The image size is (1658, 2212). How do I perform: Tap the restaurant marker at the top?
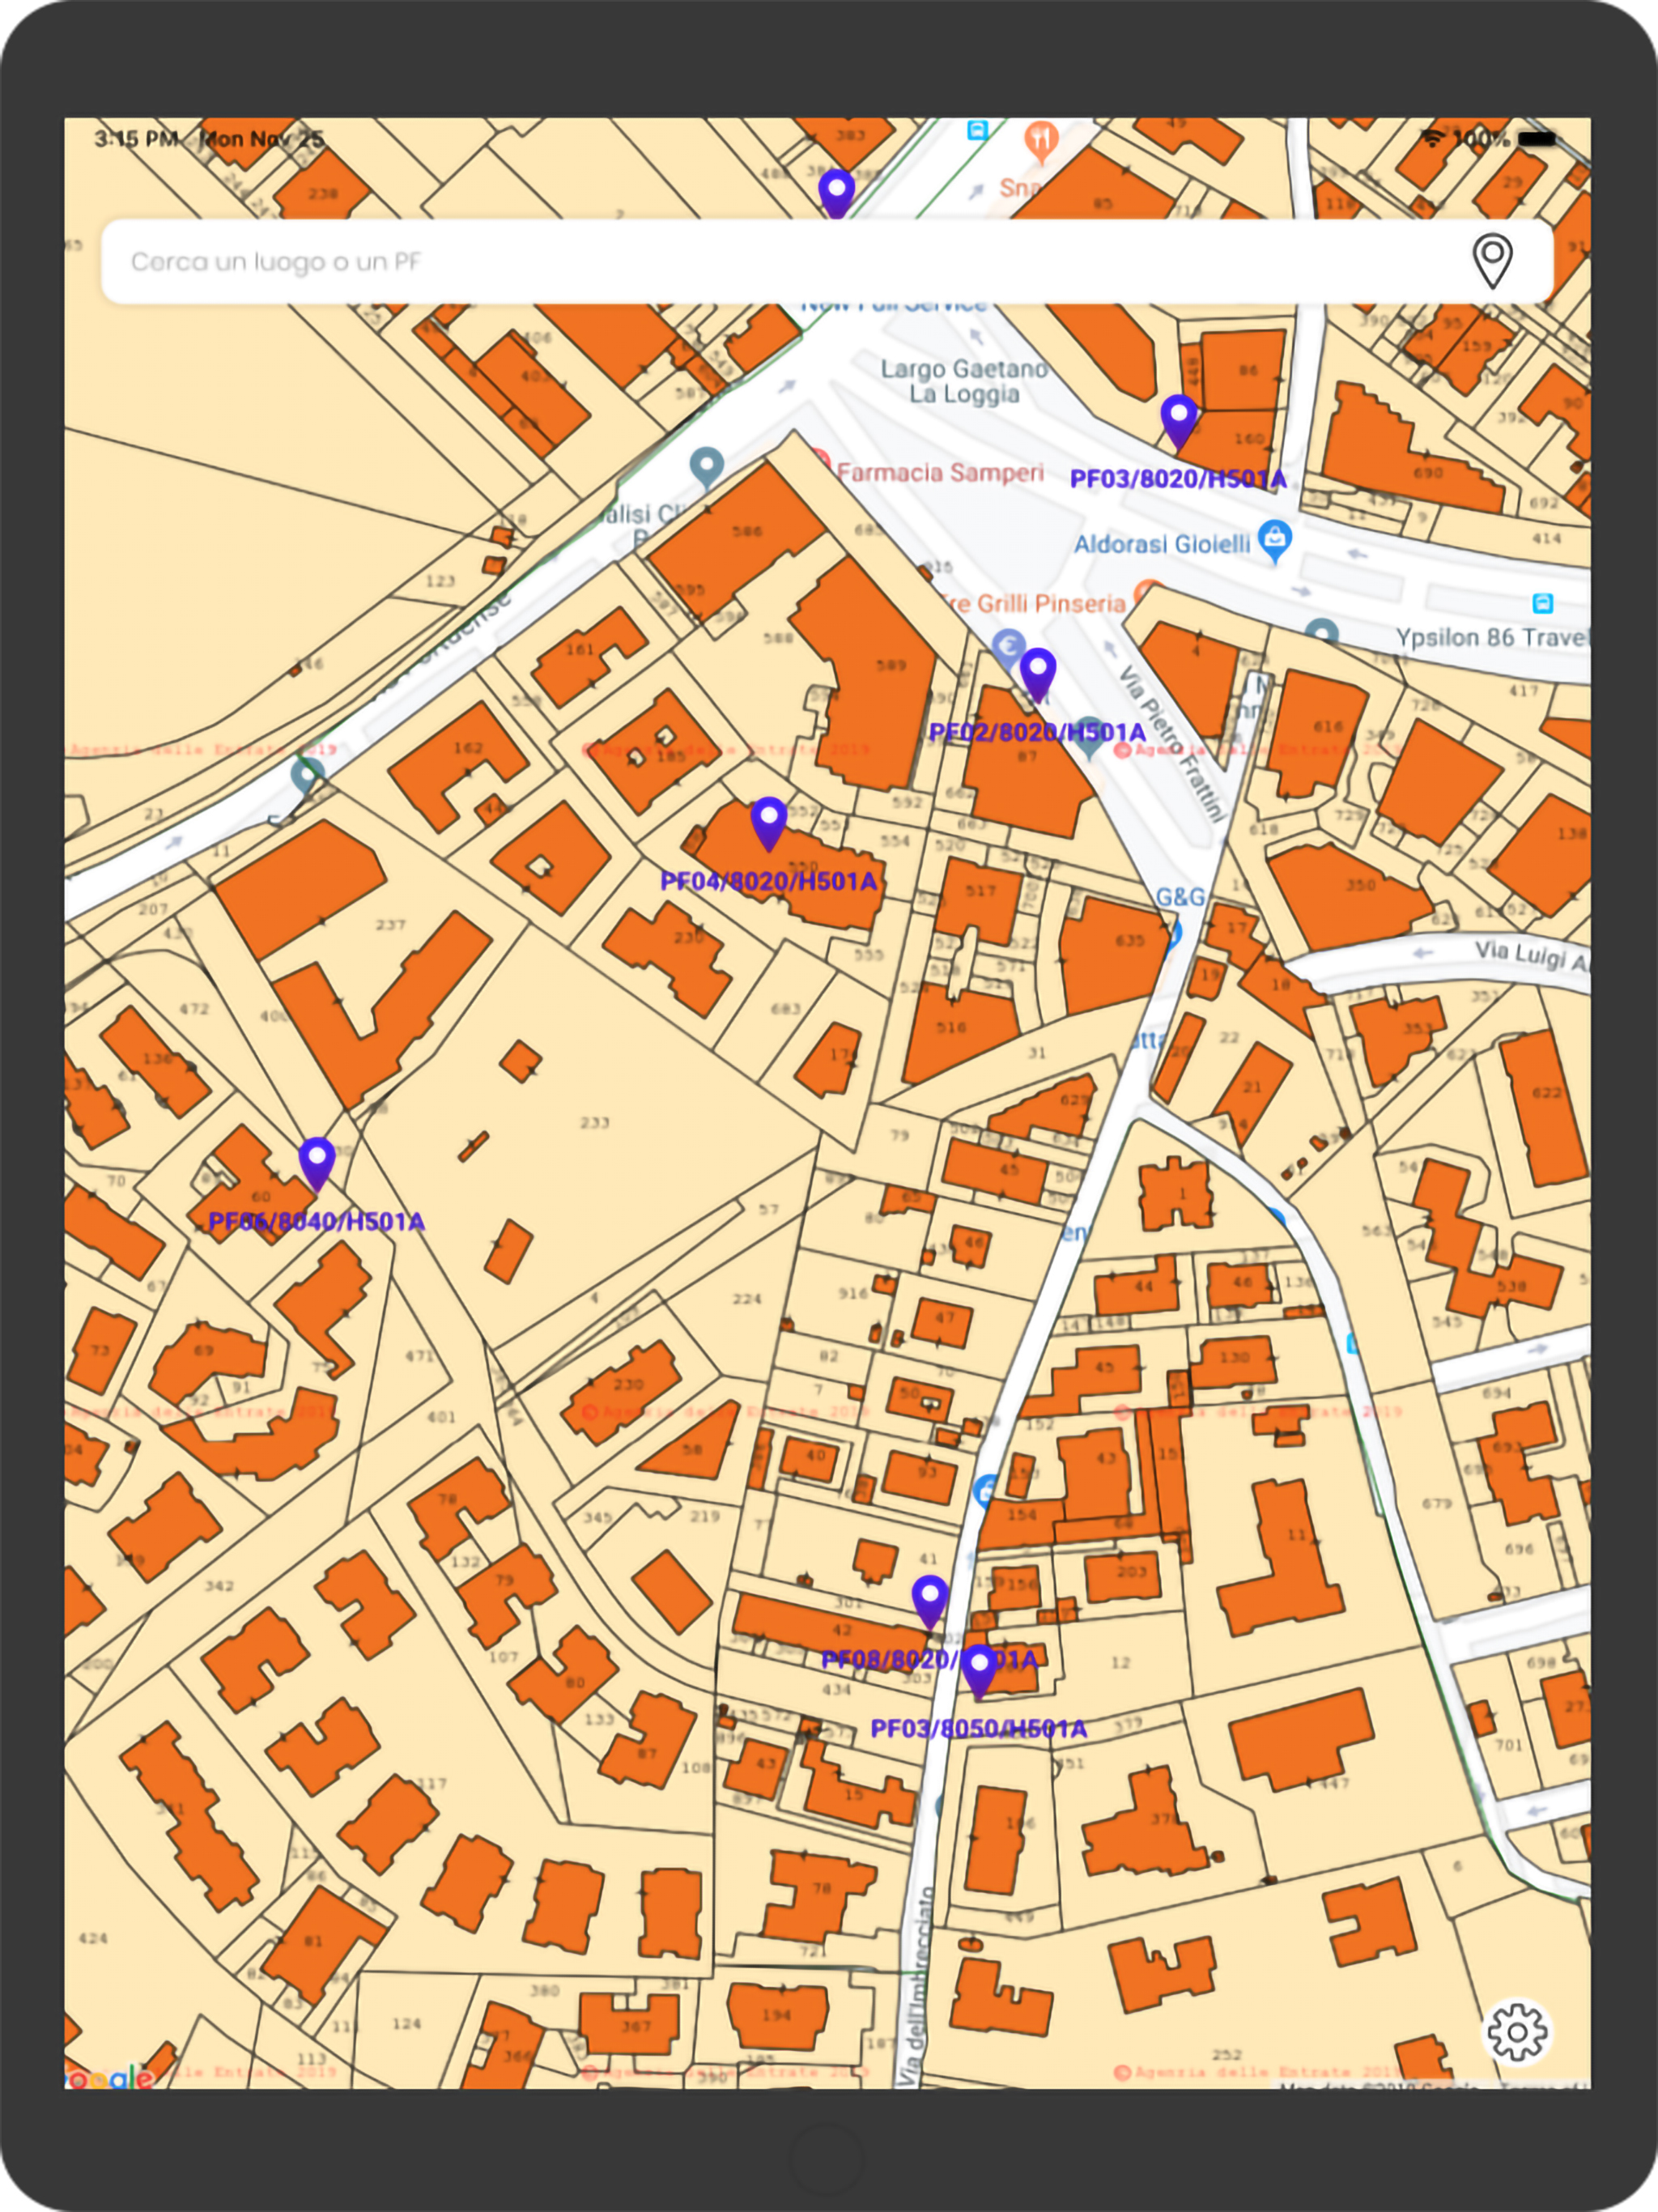(x=1041, y=141)
